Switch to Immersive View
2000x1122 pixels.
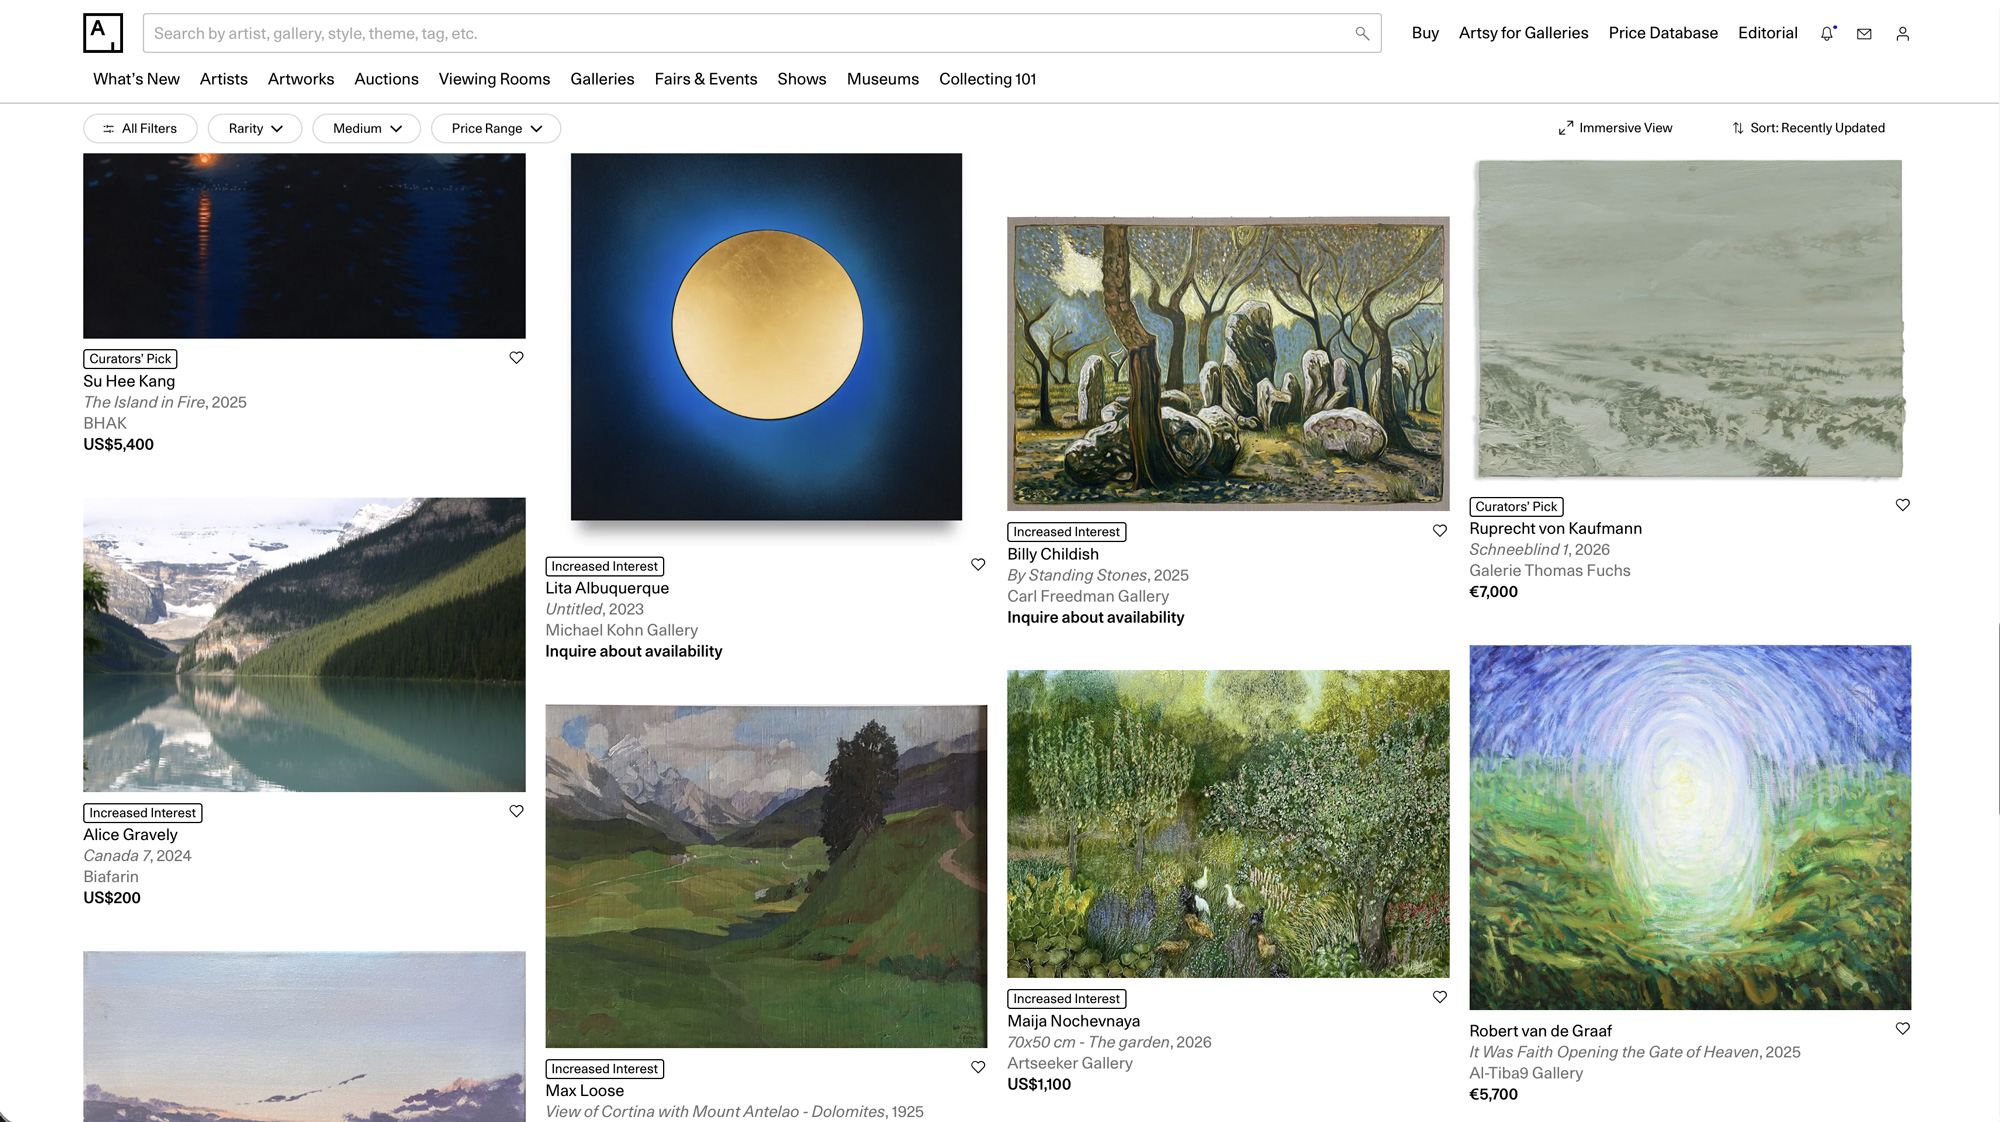1615,128
